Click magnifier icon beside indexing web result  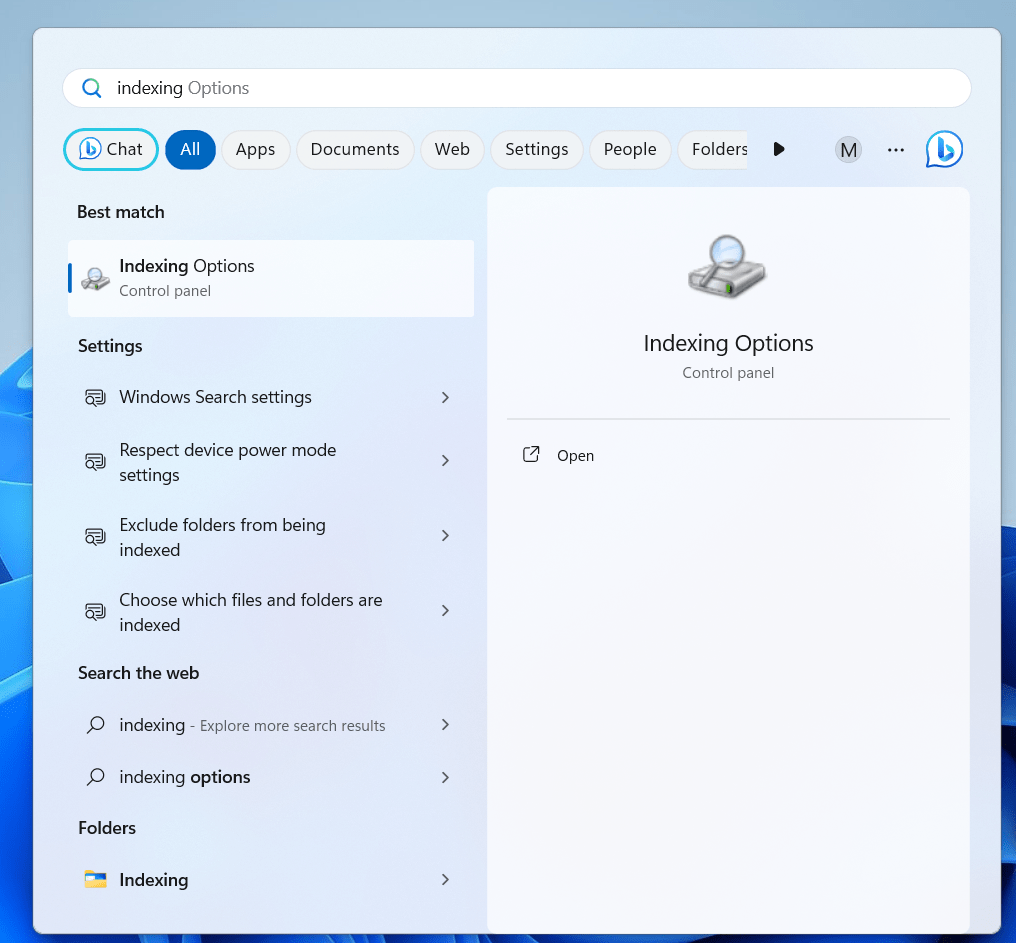pos(95,725)
